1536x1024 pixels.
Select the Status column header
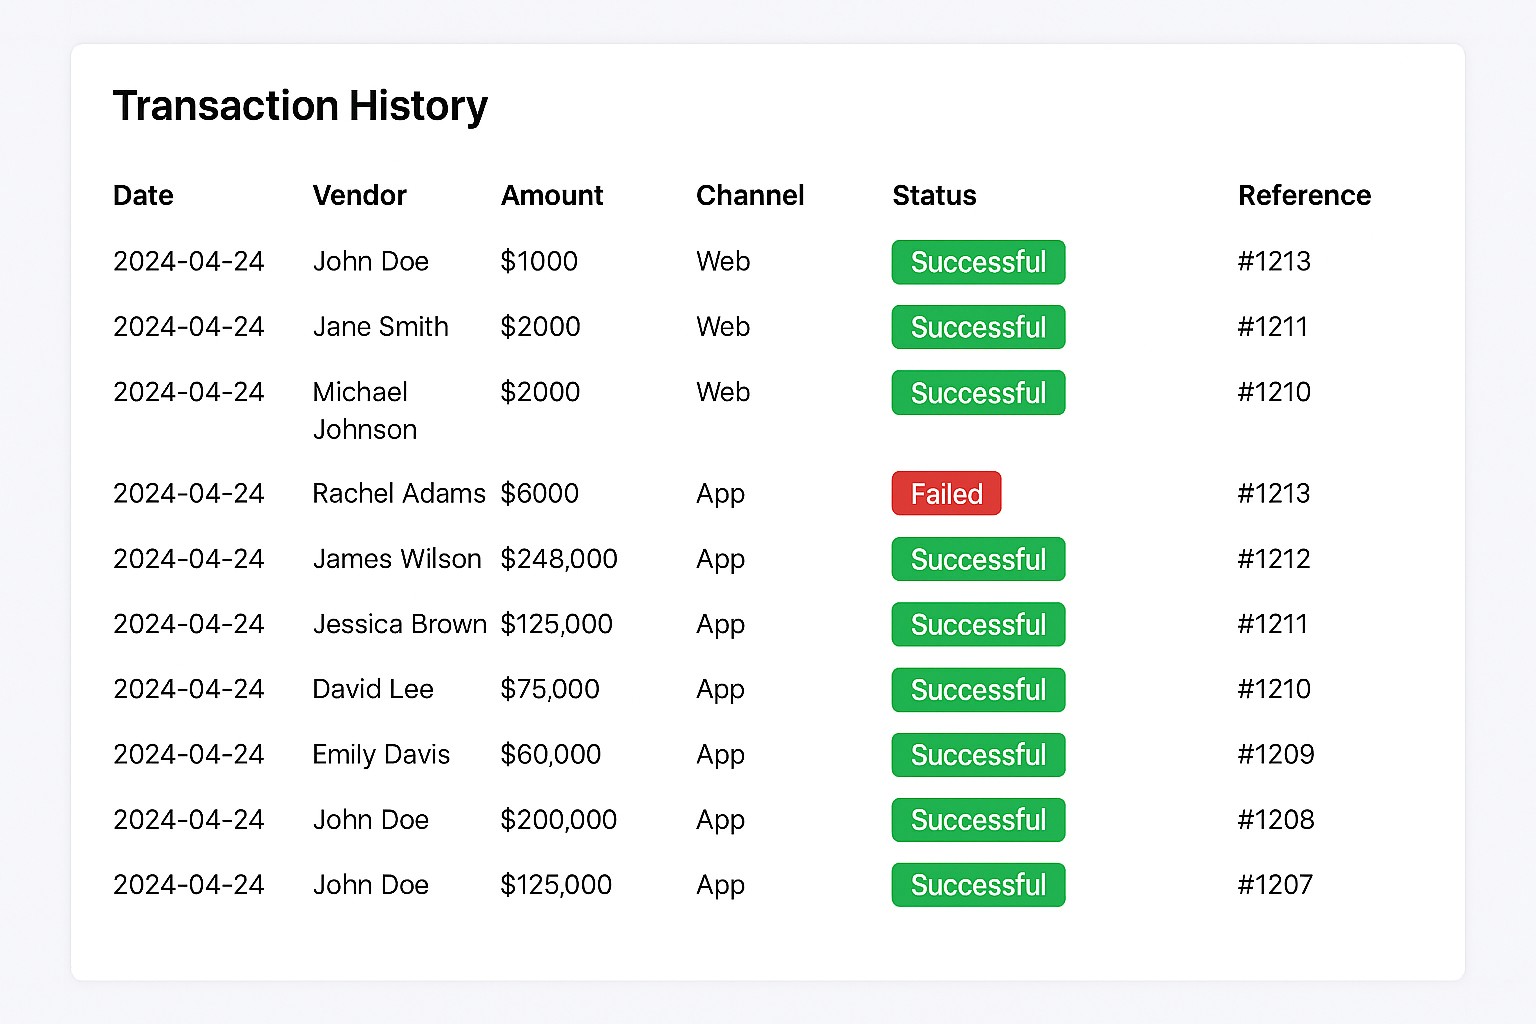pos(934,196)
